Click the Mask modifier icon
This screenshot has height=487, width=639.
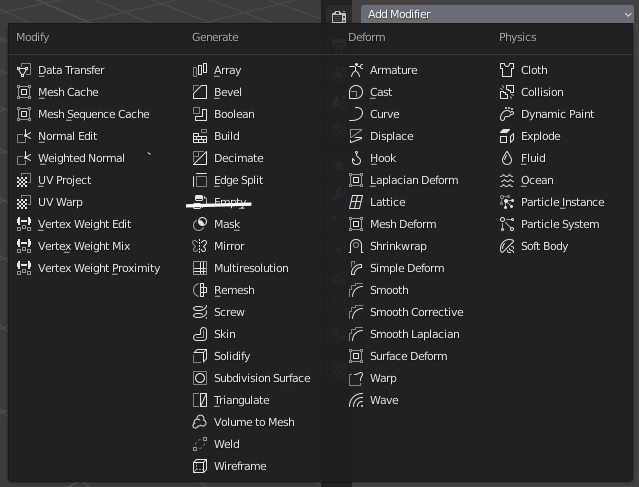point(200,224)
